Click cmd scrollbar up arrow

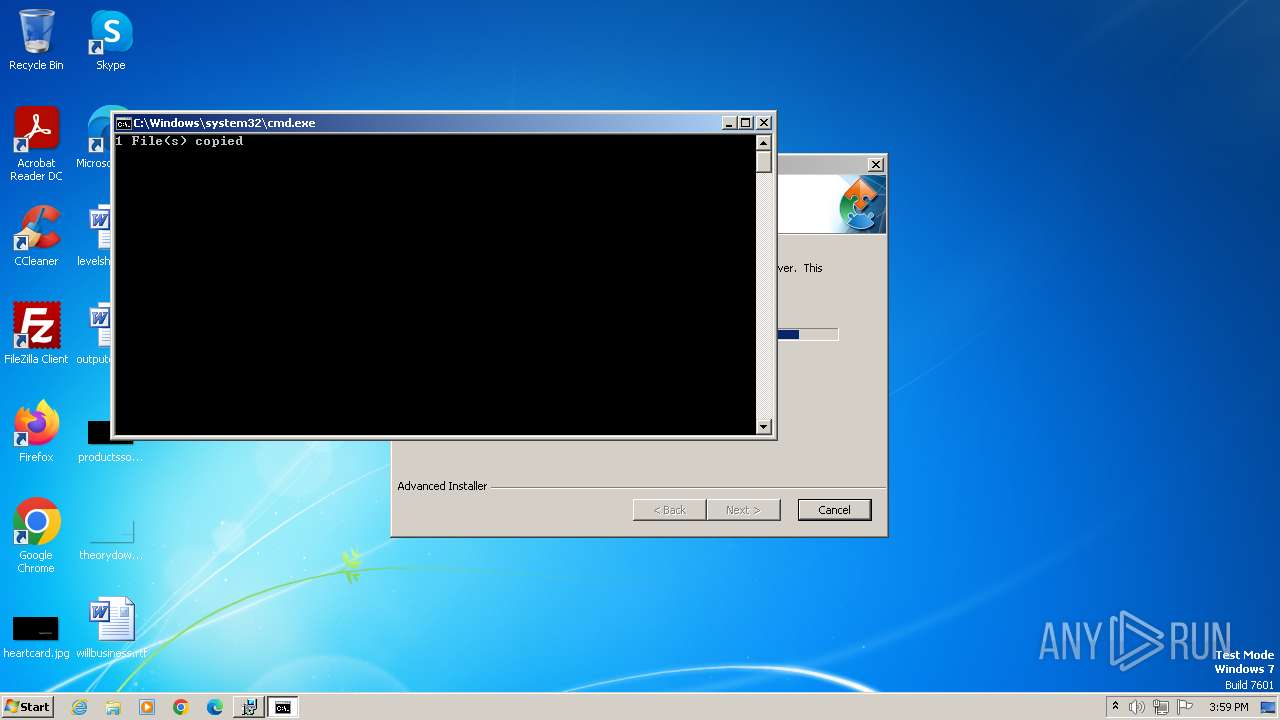point(764,143)
